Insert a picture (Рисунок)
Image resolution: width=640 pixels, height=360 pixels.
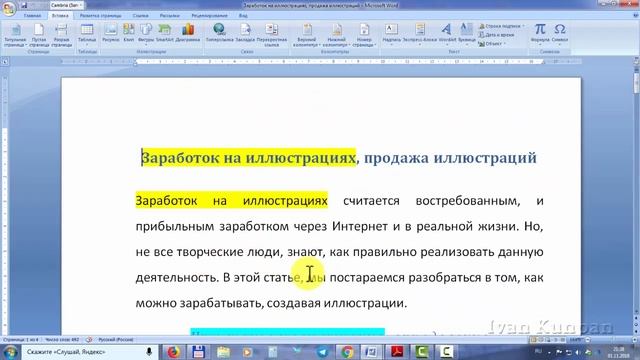[x=111, y=33]
